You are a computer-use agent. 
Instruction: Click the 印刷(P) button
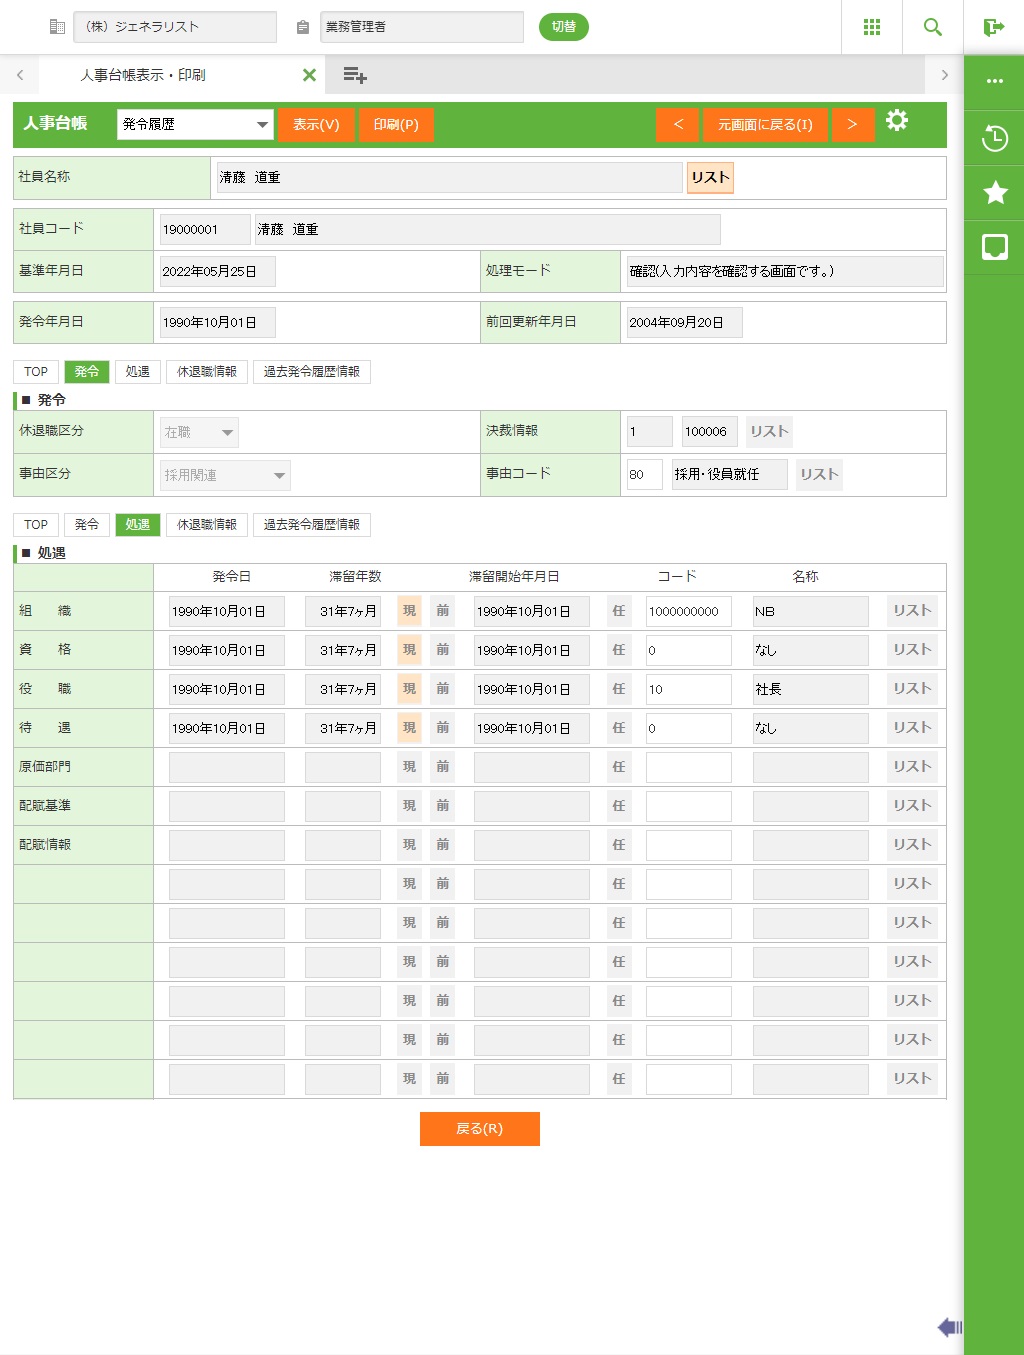396,125
